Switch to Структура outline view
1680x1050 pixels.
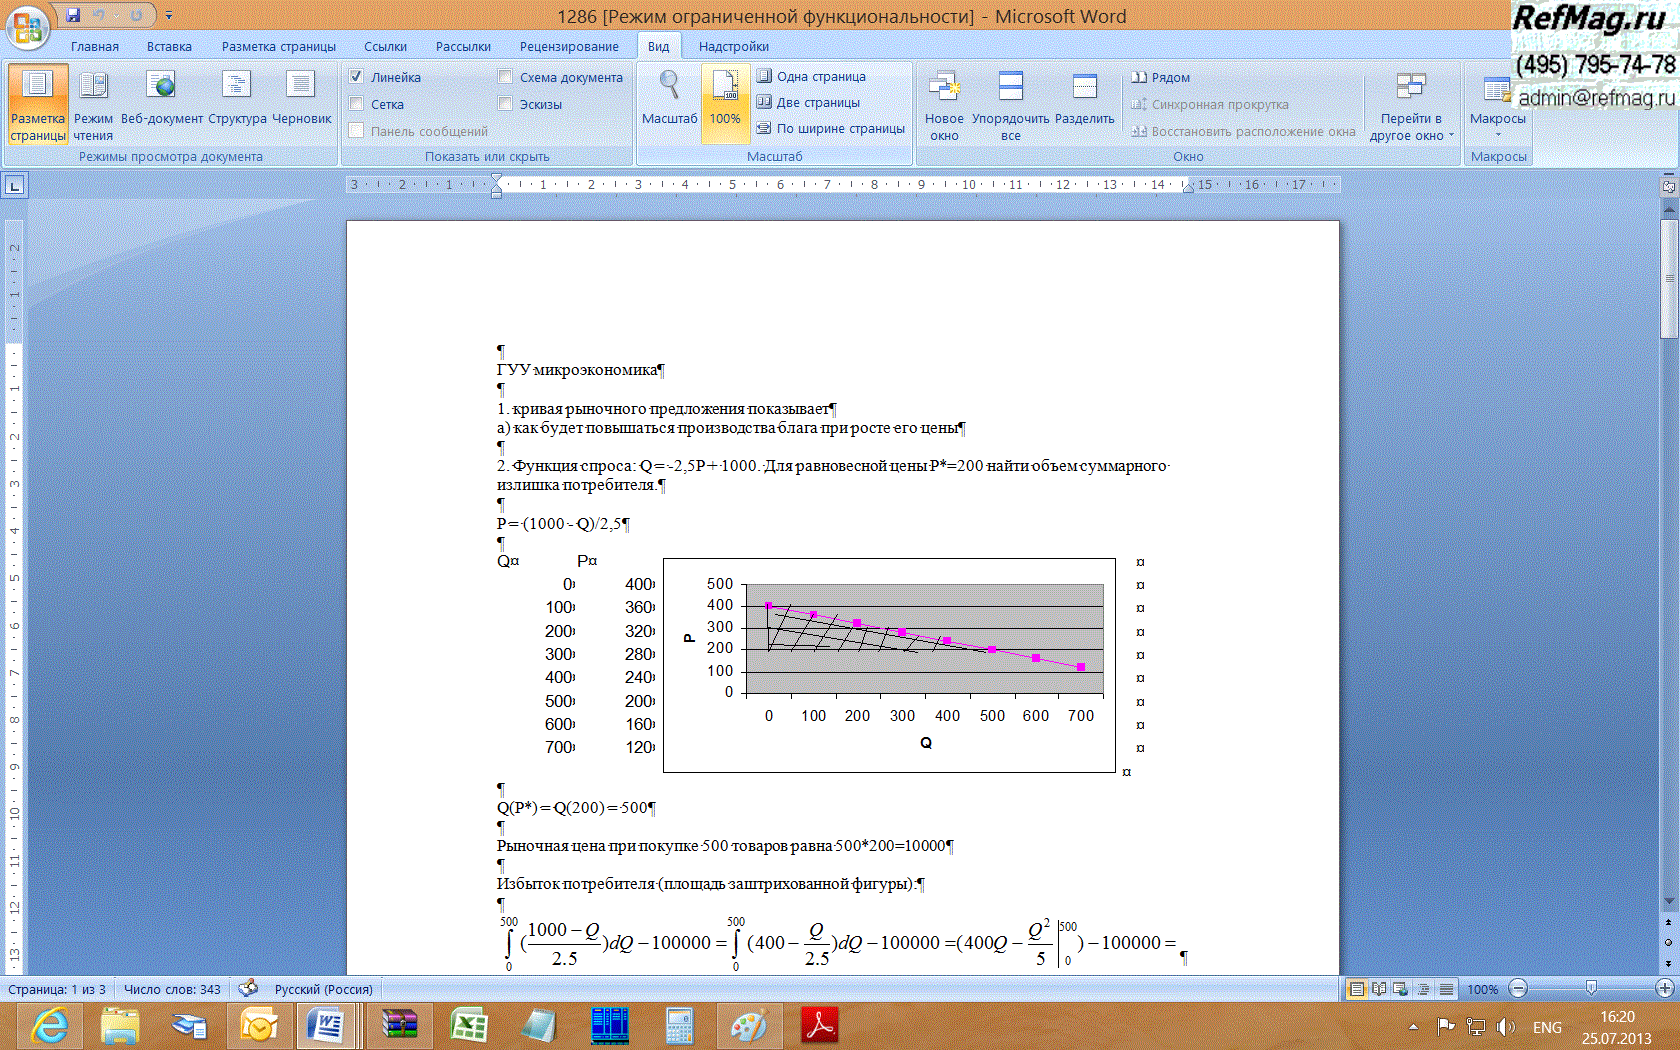(x=237, y=98)
